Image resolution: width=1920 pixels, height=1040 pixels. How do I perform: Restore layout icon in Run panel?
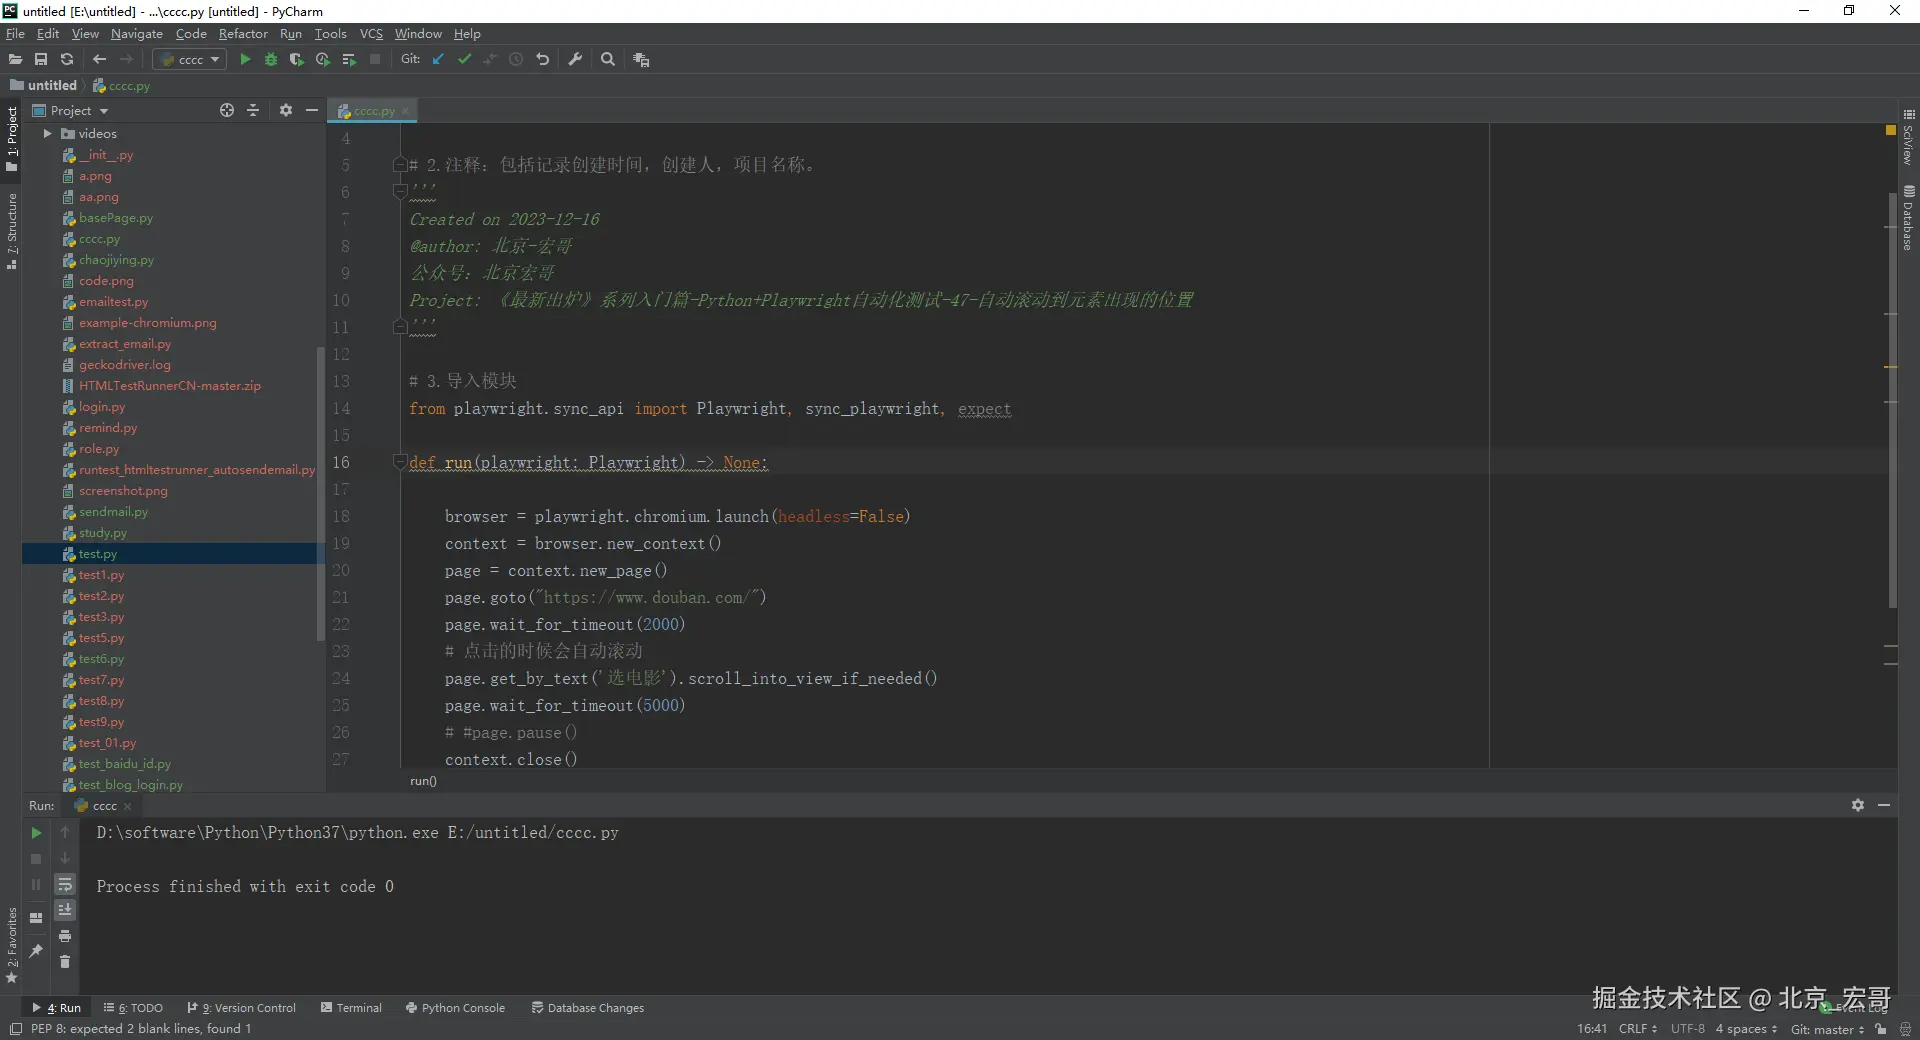[36, 918]
